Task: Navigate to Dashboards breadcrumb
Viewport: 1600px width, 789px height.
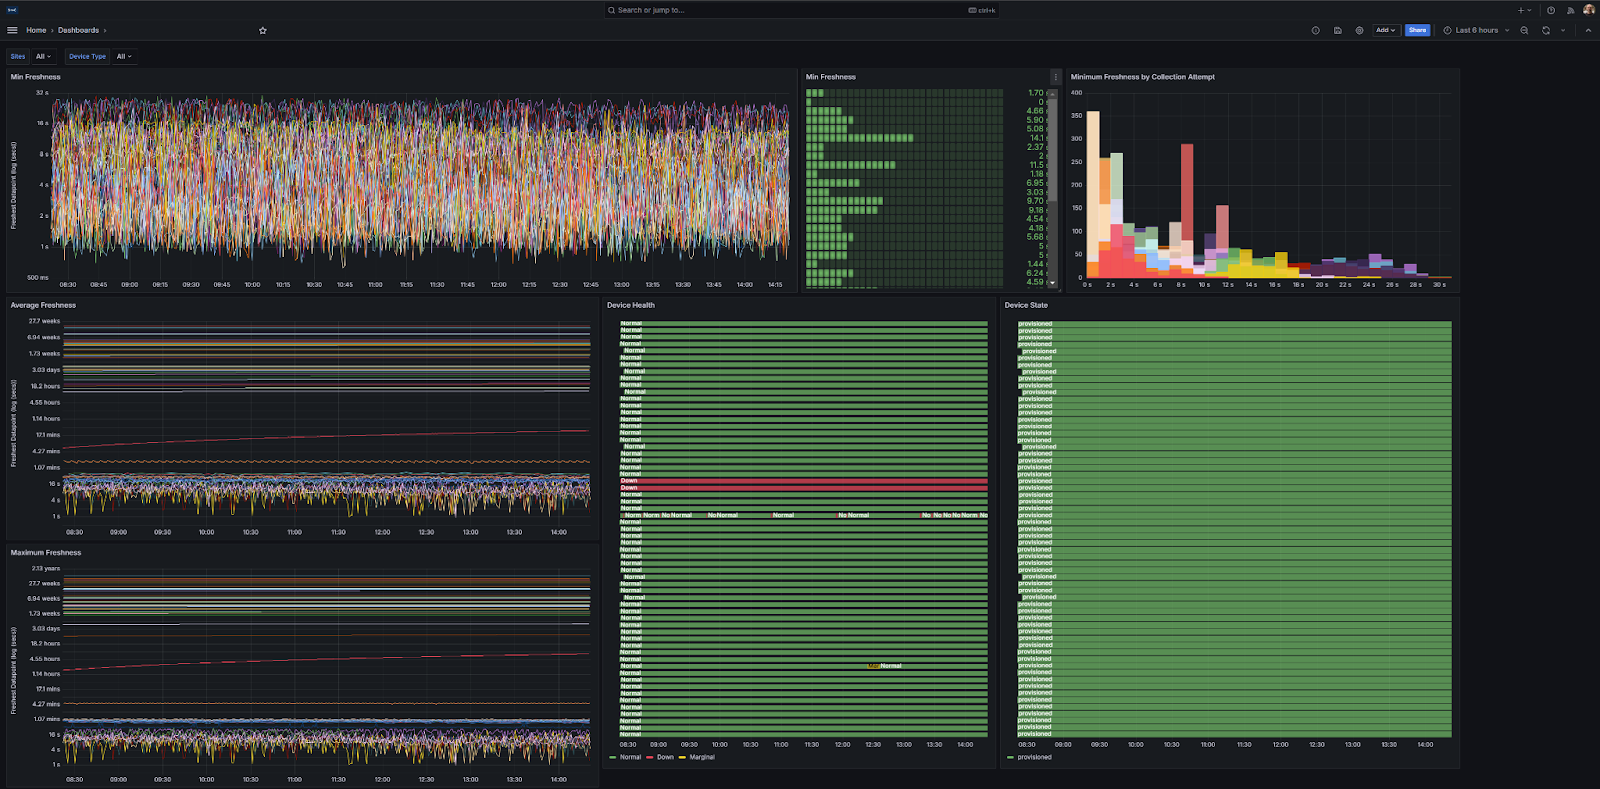Action: point(78,30)
